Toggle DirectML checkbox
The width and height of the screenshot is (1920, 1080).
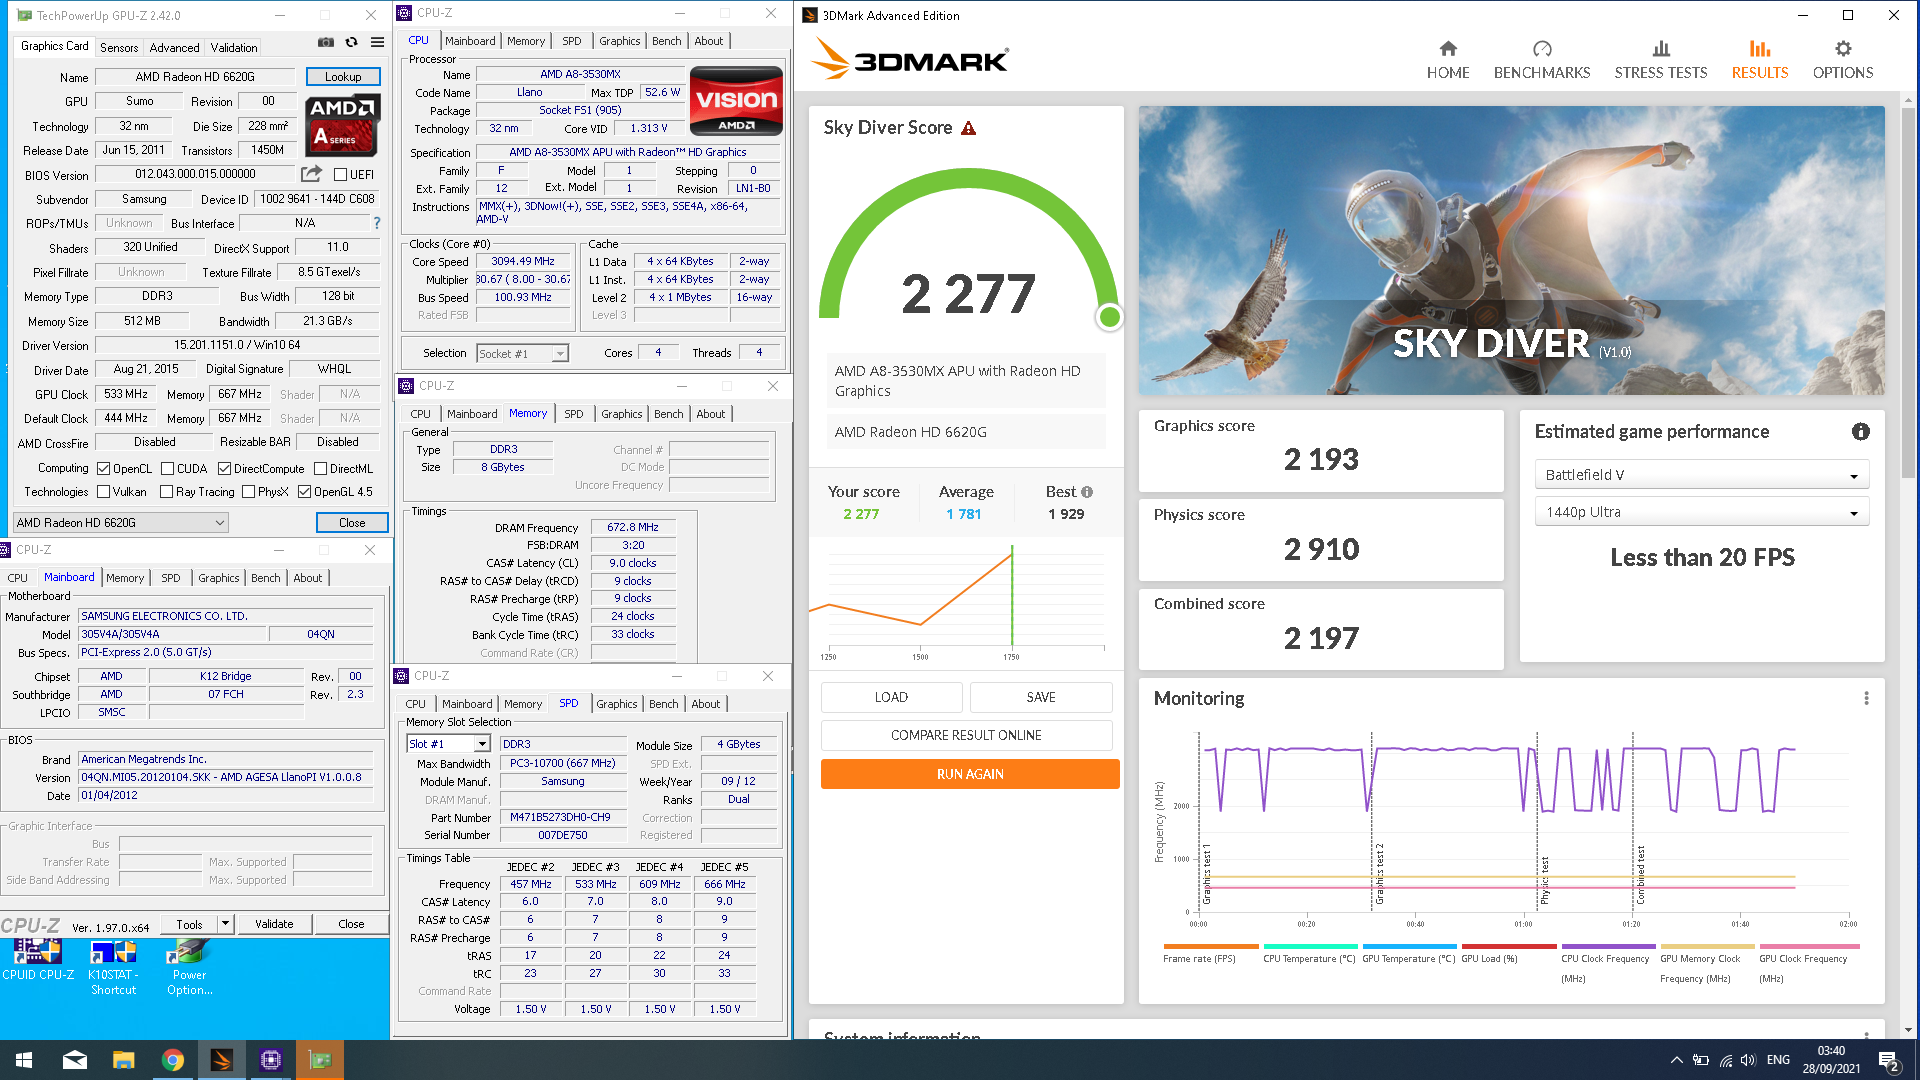[321, 468]
